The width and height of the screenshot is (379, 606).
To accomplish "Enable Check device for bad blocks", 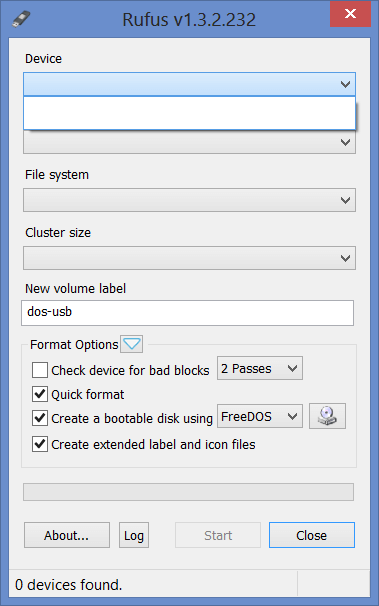I will (x=40, y=370).
